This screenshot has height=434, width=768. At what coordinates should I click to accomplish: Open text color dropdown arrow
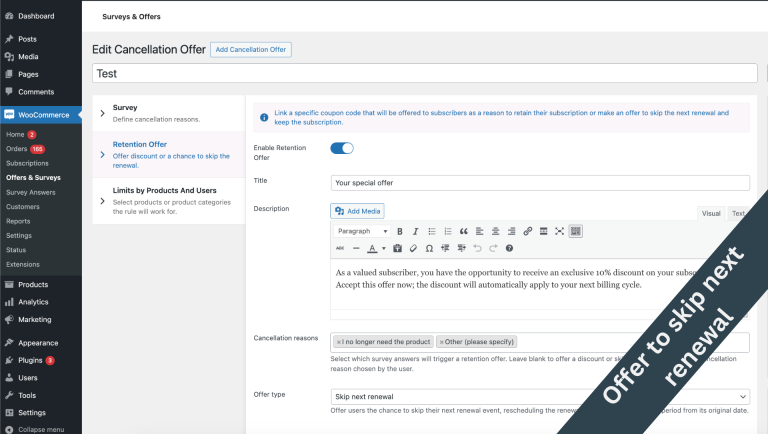coord(384,248)
